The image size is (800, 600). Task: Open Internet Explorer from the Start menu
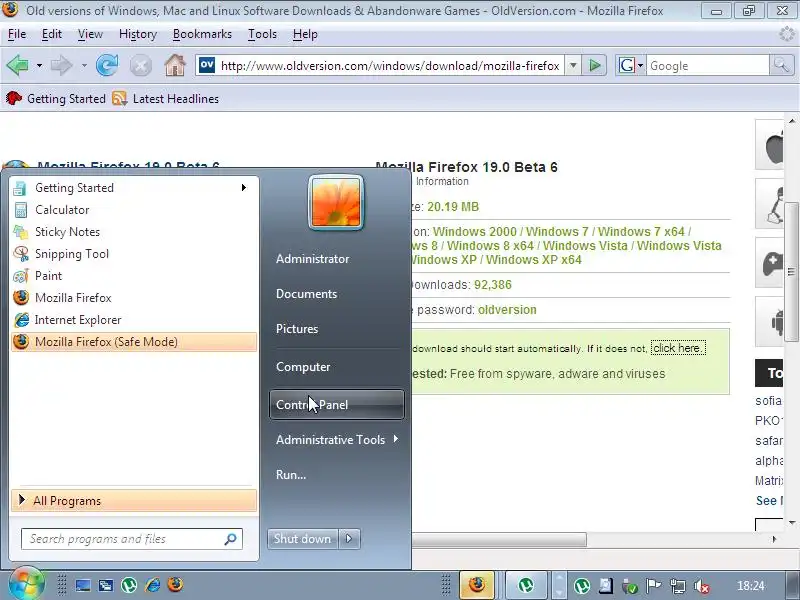click(x=134, y=320)
